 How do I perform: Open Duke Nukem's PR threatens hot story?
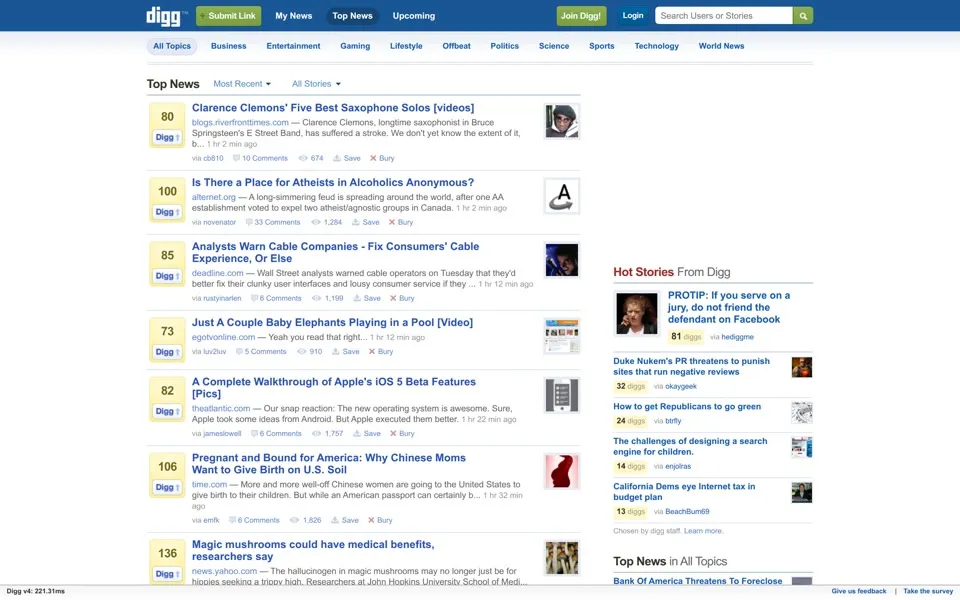point(691,366)
